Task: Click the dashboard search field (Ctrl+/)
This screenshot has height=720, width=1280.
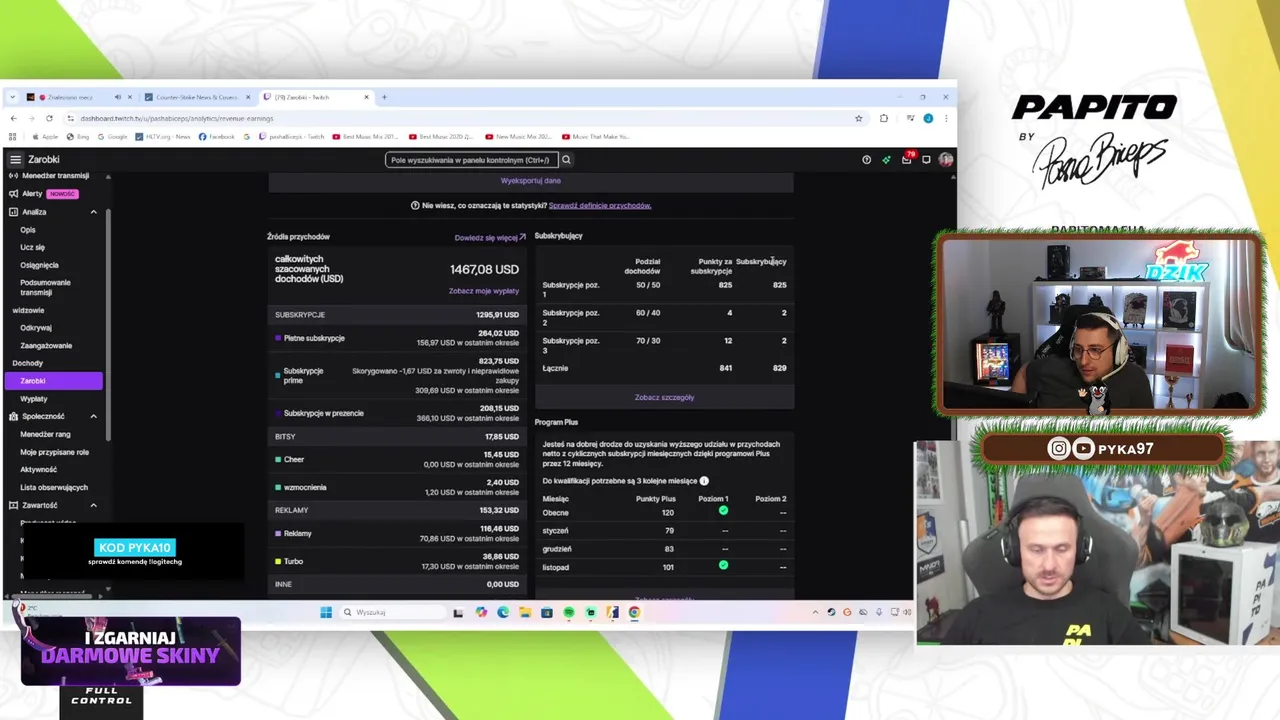Action: pos(470,160)
